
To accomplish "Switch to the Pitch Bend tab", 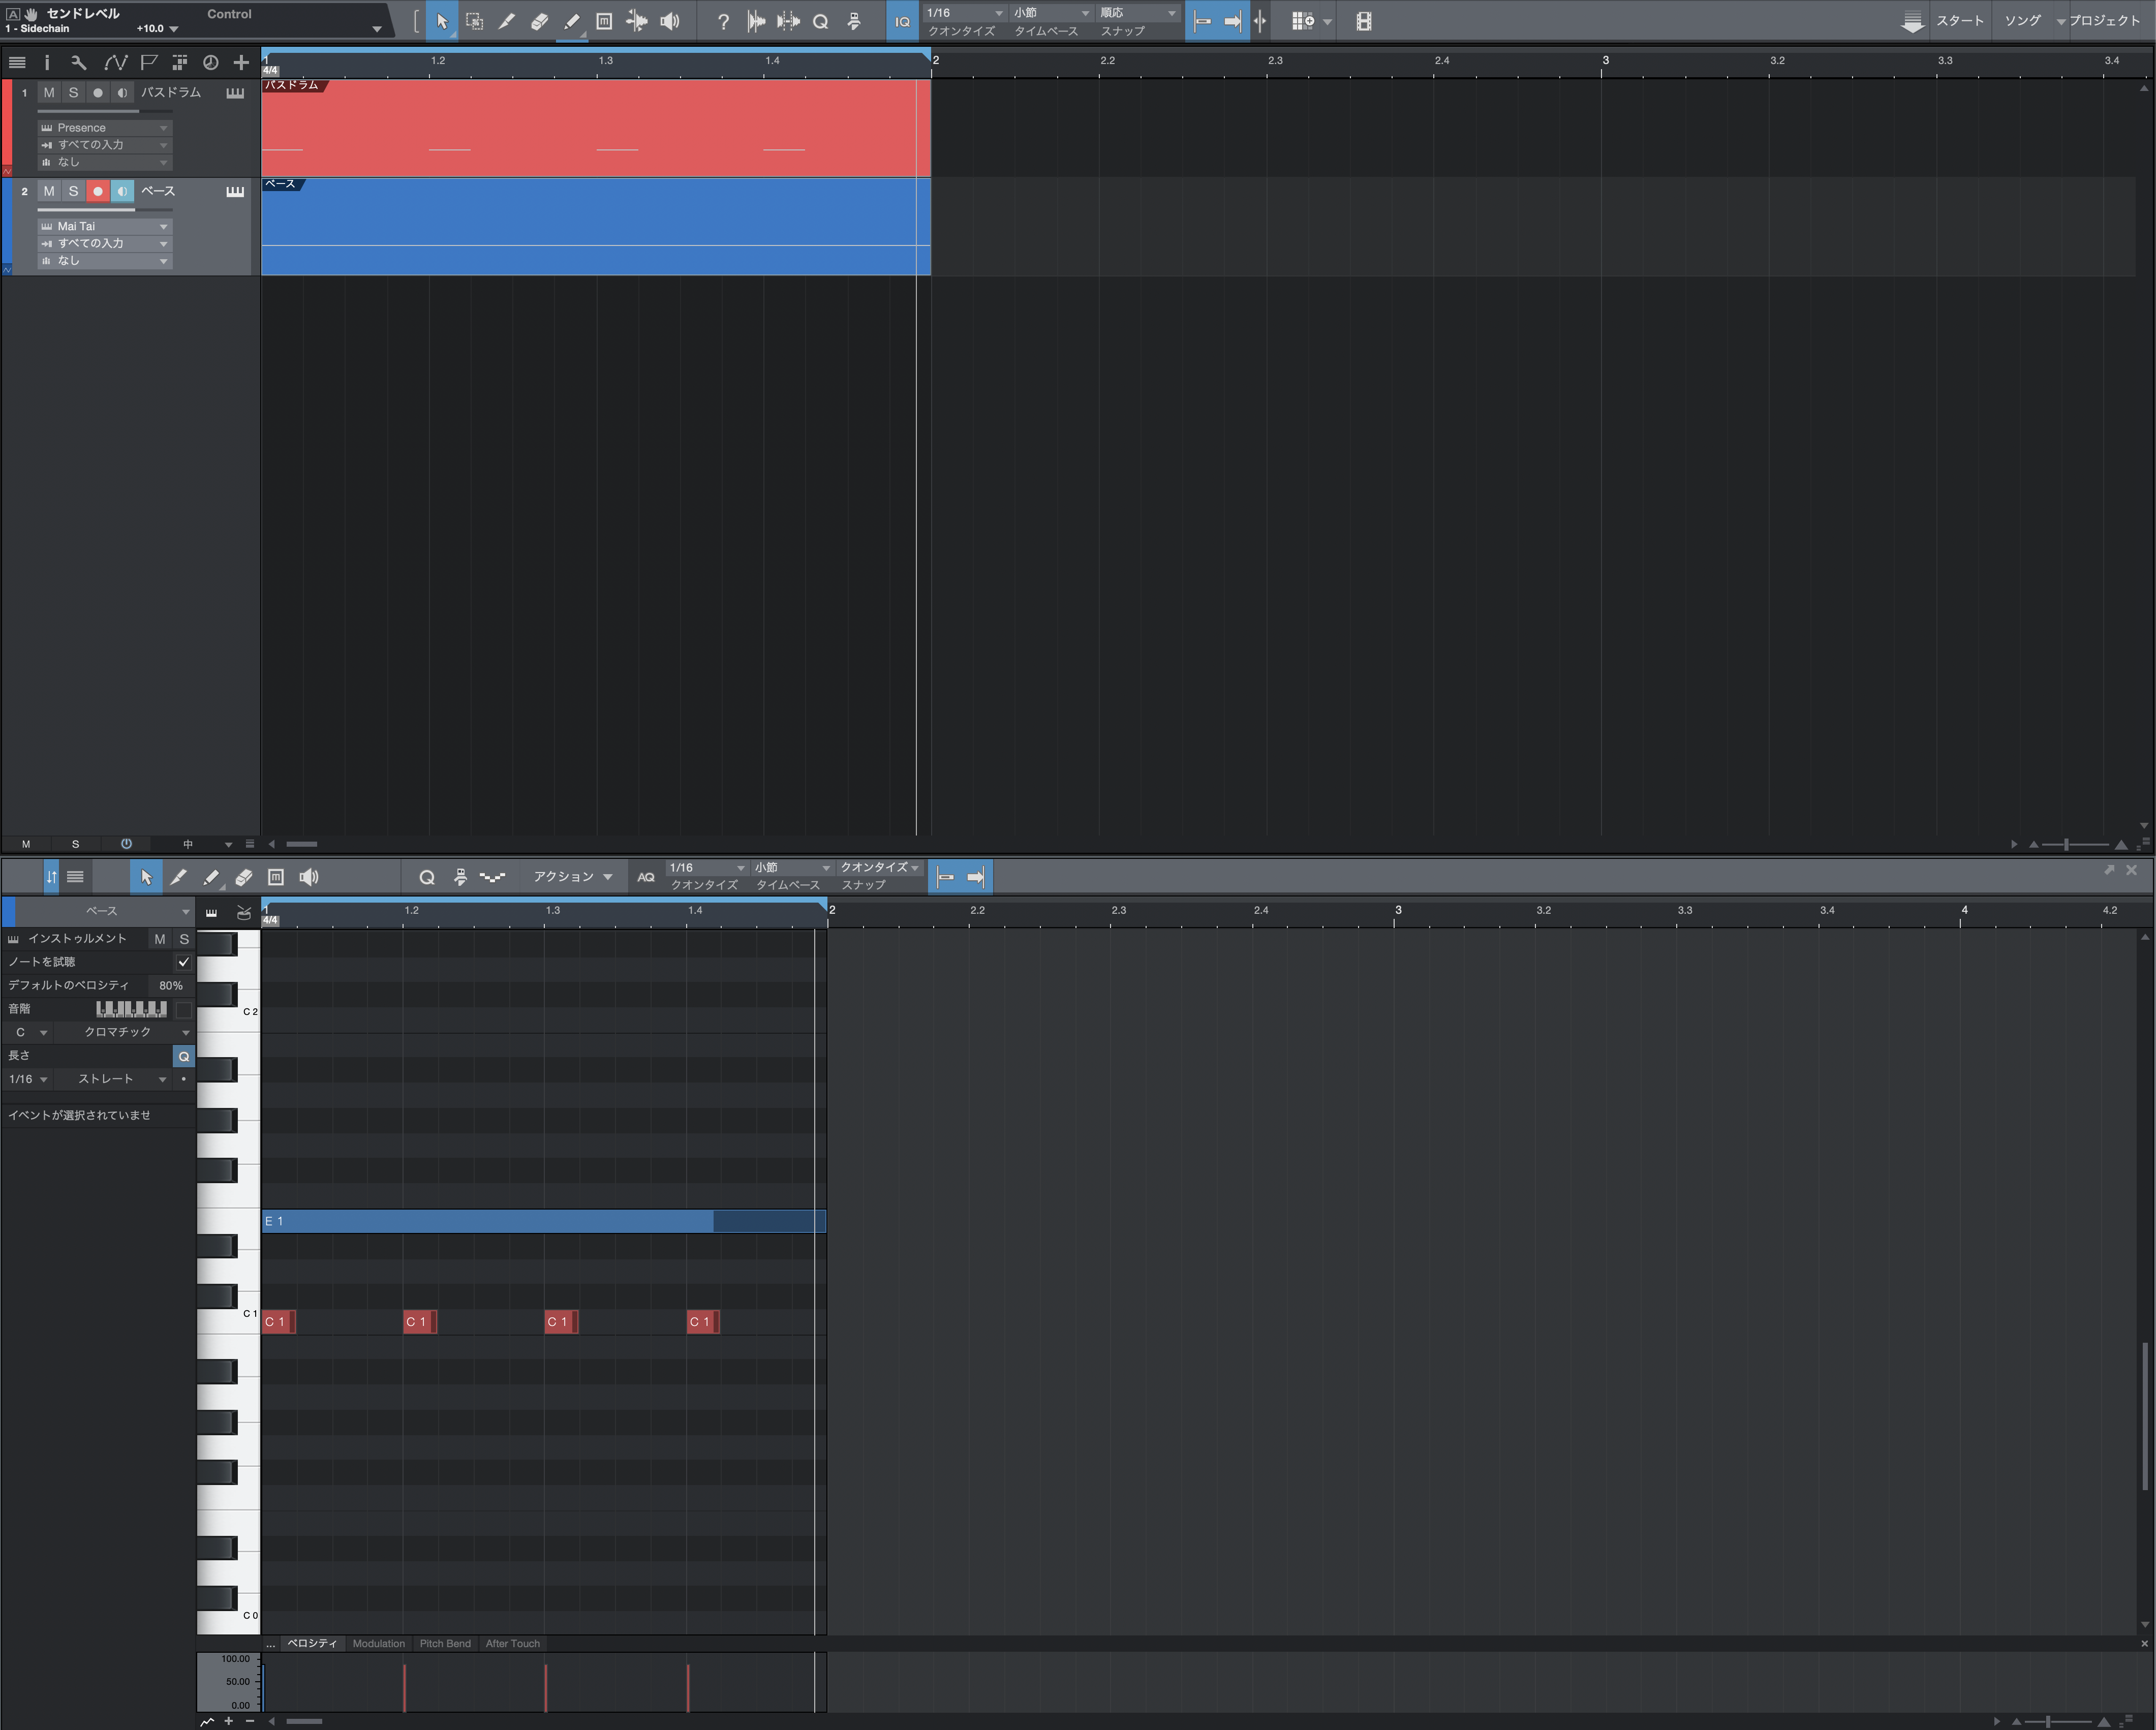I will point(445,1643).
